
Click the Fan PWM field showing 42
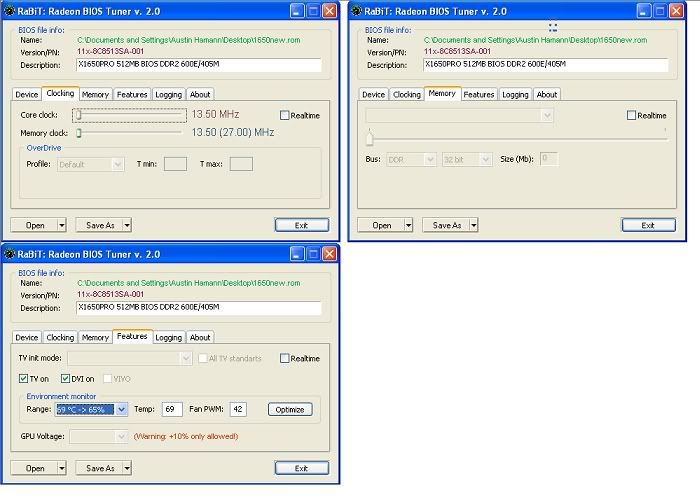click(238, 409)
